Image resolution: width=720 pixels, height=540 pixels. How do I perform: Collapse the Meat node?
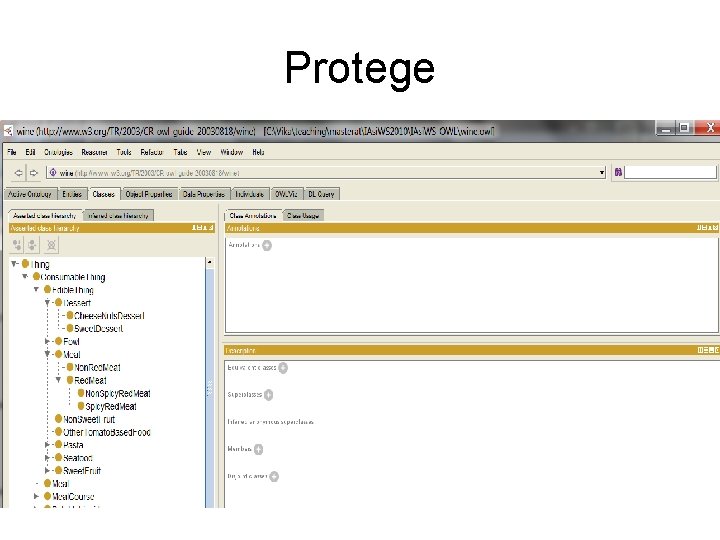click(x=47, y=354)
